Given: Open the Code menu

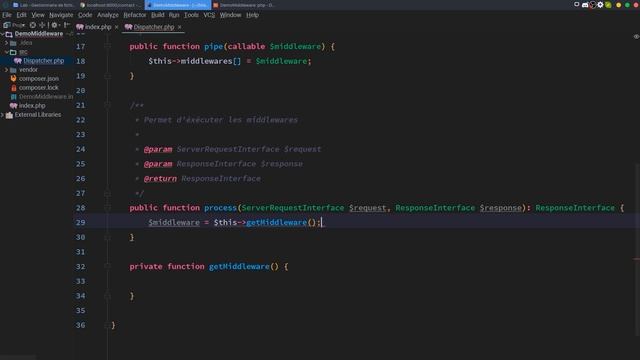Looking at the screenshot, I should pyautogui.click(x=85, y=15).
